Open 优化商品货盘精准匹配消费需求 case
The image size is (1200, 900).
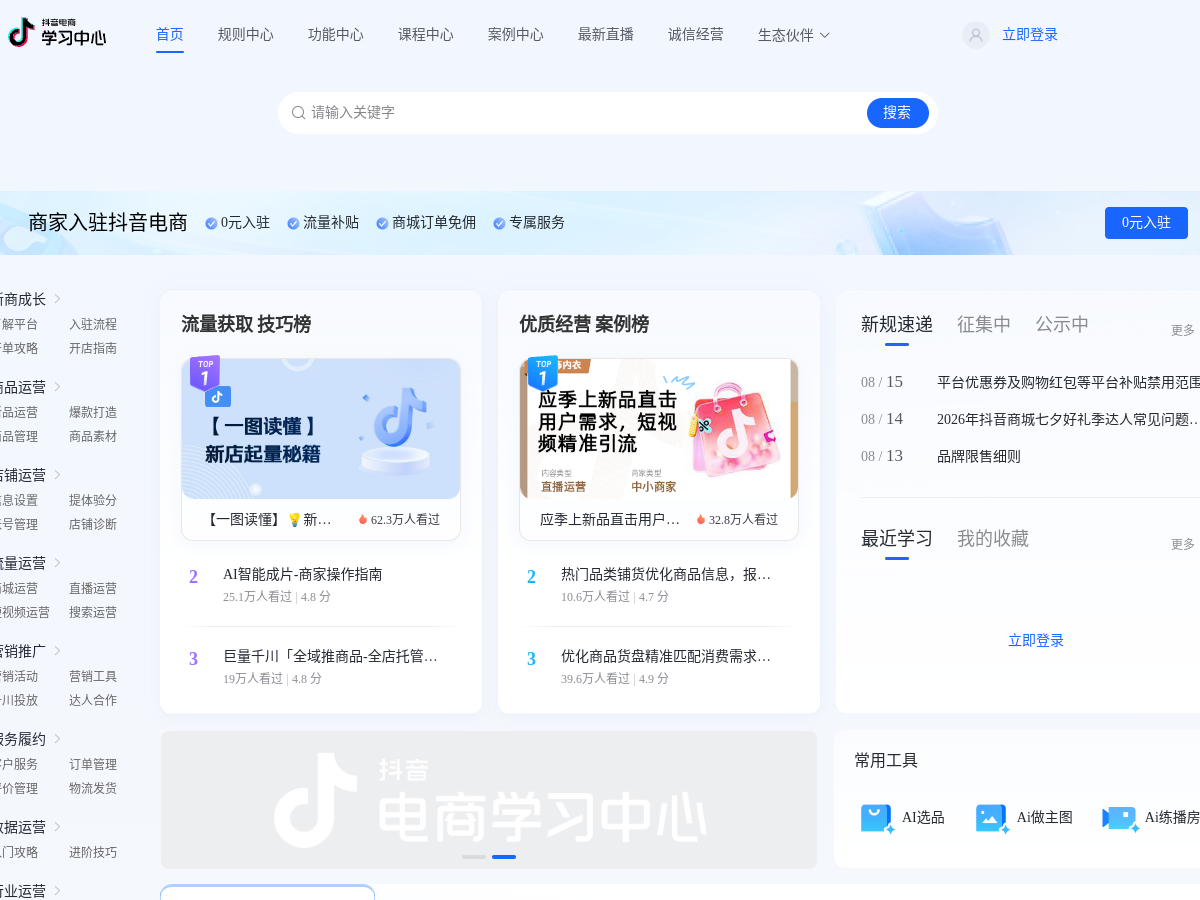coord(666,657)
